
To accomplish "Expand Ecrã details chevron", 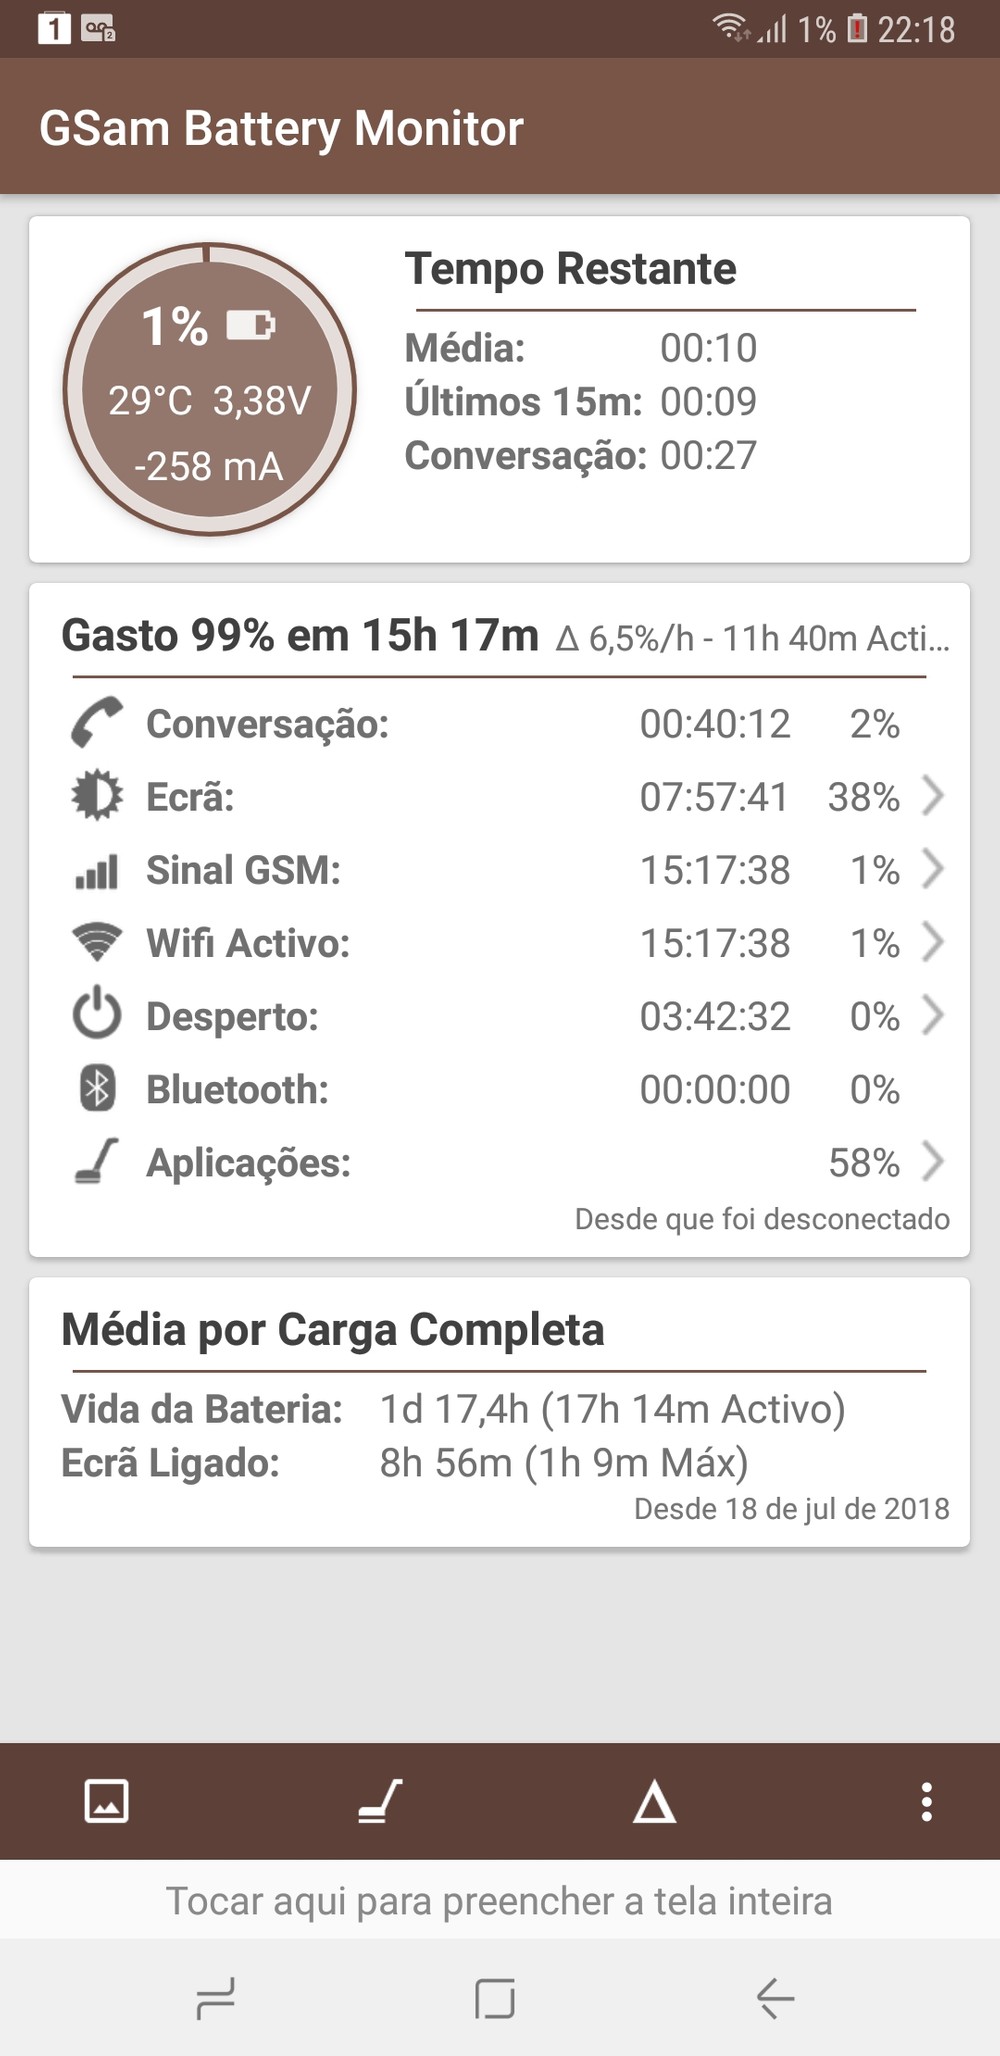I will pyautogui.click(x=932, y=796).
